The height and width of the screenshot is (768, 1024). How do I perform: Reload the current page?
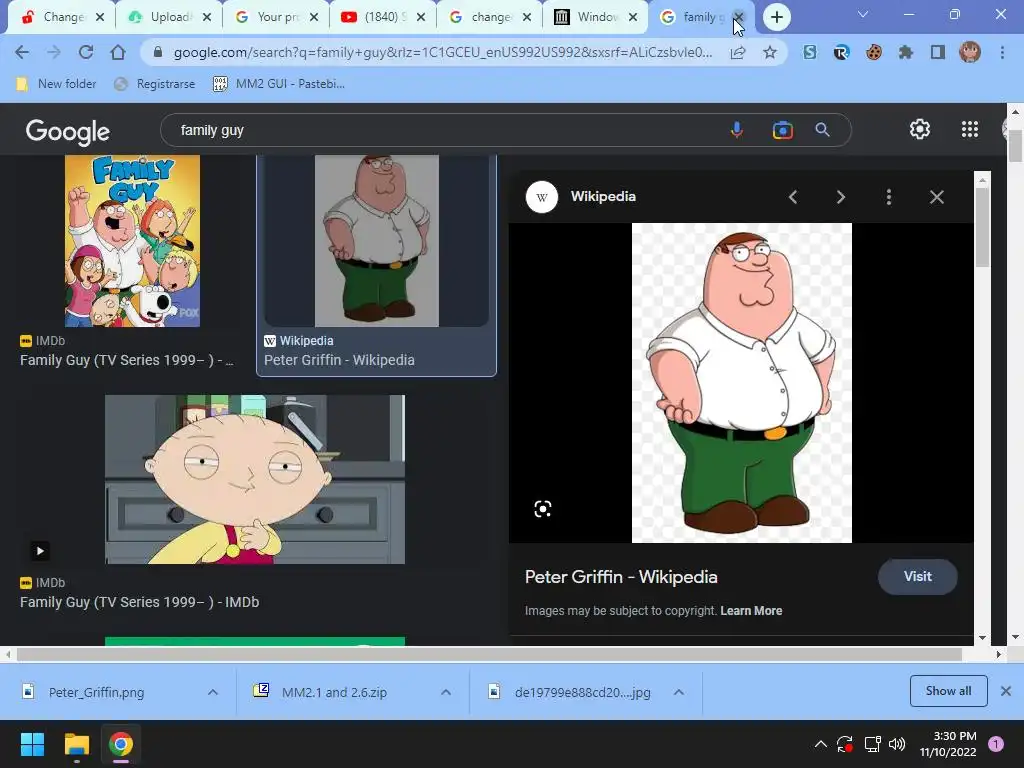[86, 52]
